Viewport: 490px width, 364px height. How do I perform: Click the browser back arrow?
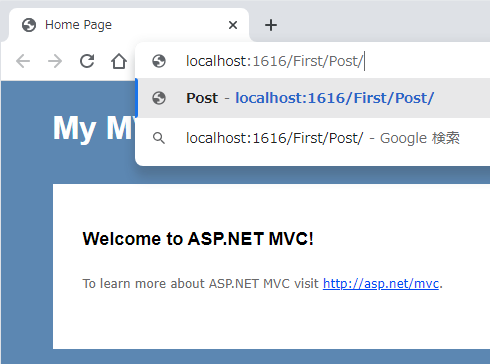click(x=23, y=61)
